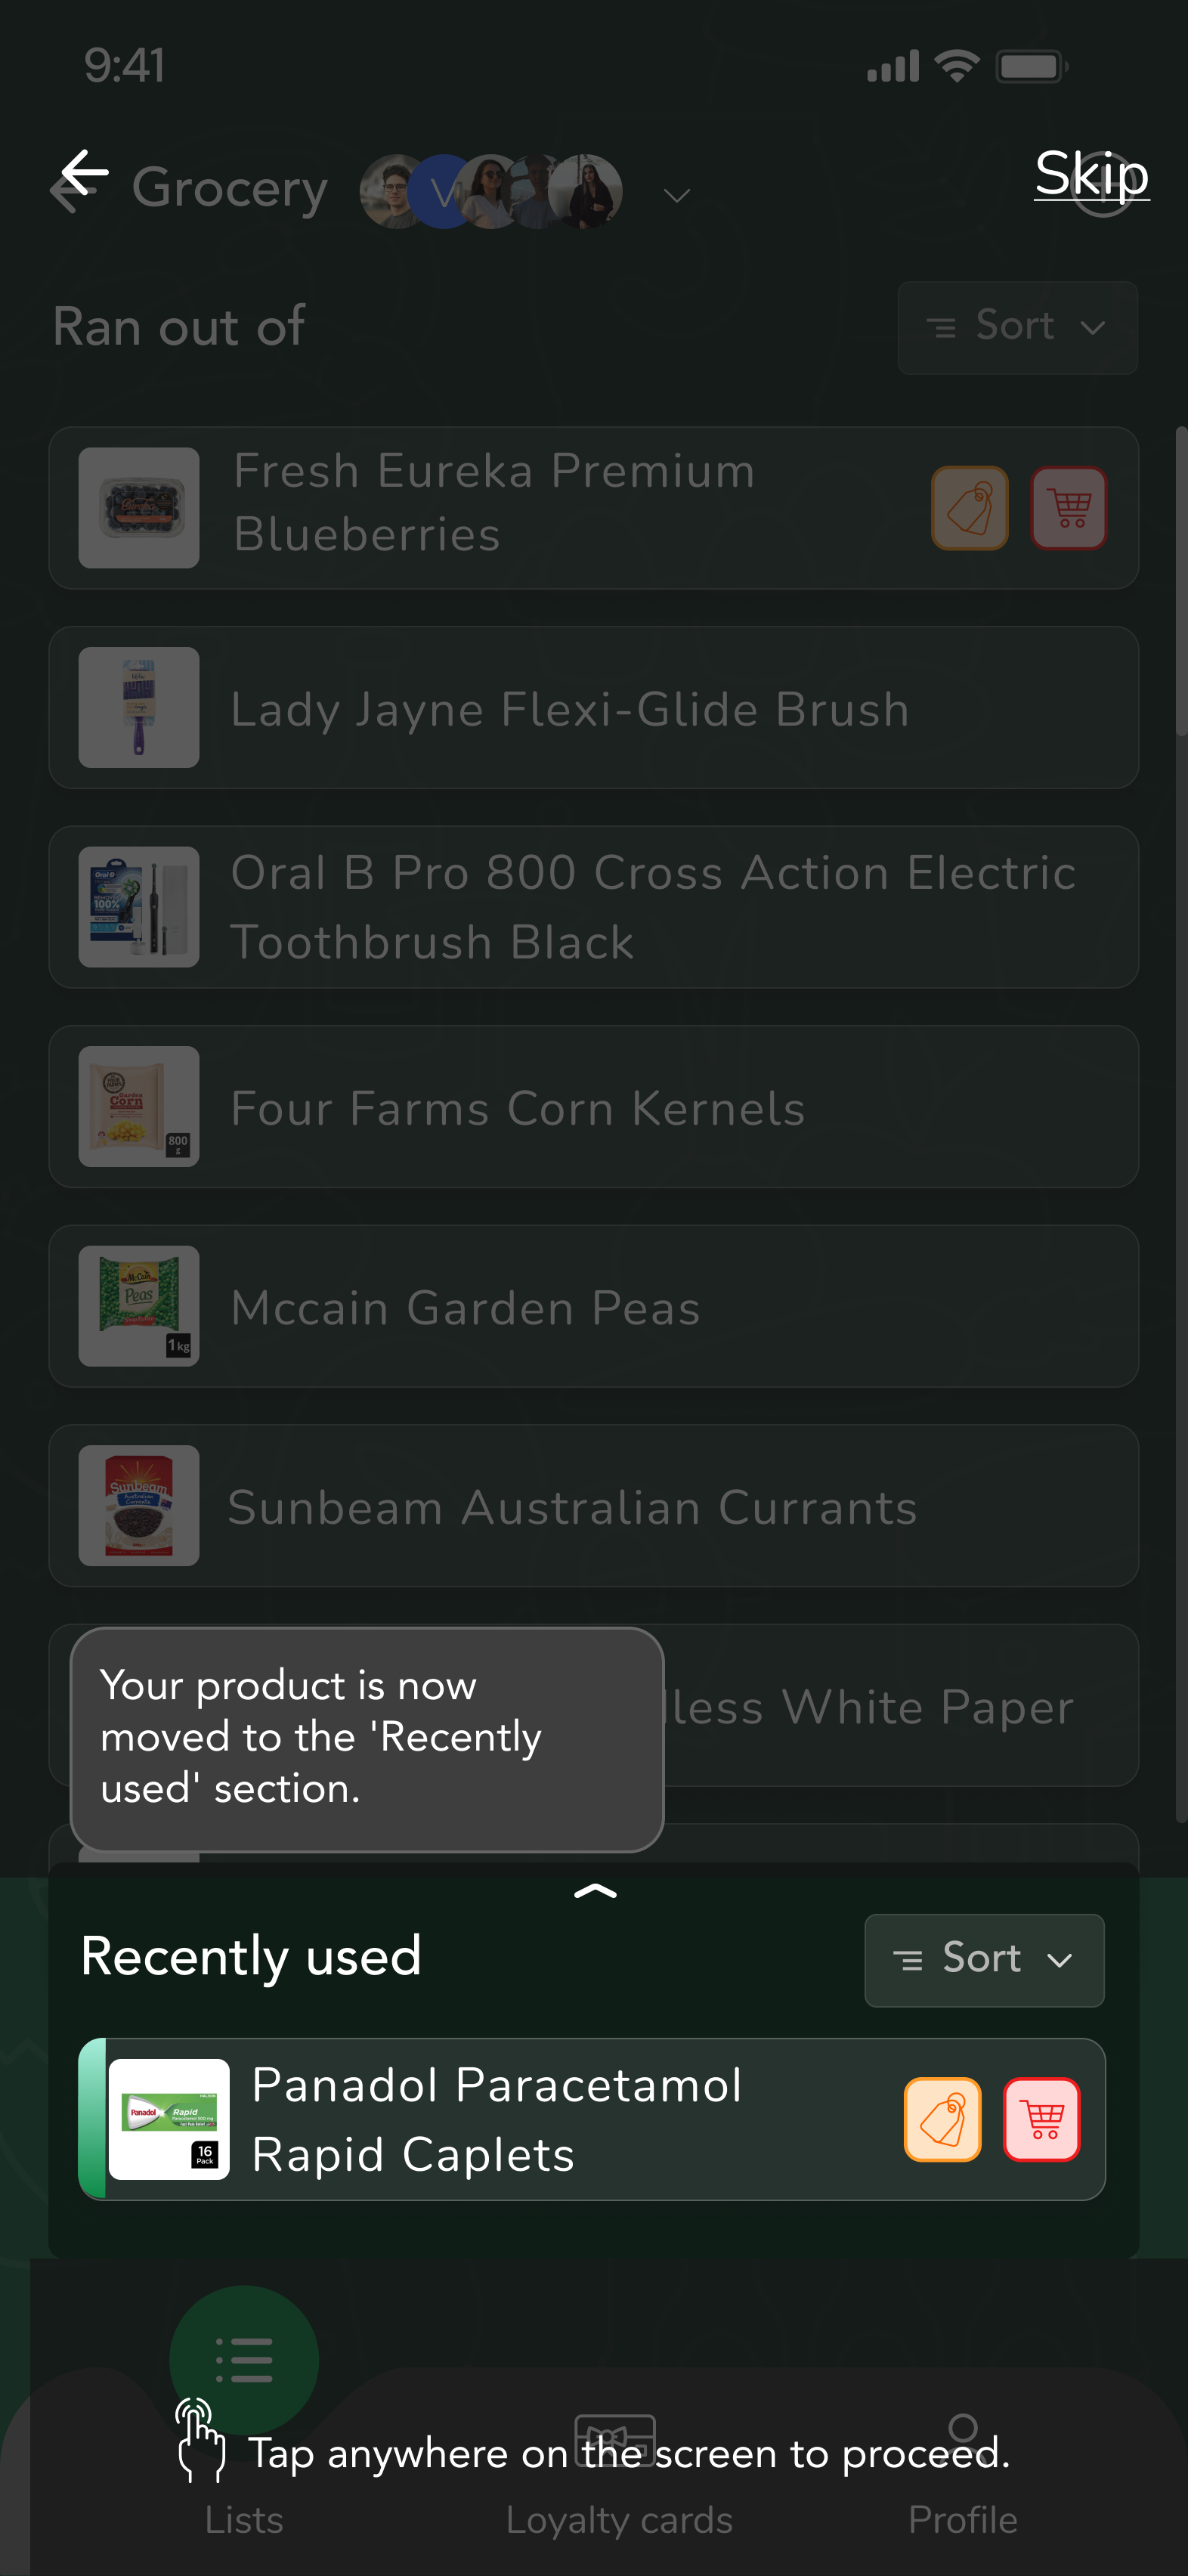Tap the Four Farms Corn Kernels item
The width and height of the screenshot is (1188, 2576).
point(593,1107)
